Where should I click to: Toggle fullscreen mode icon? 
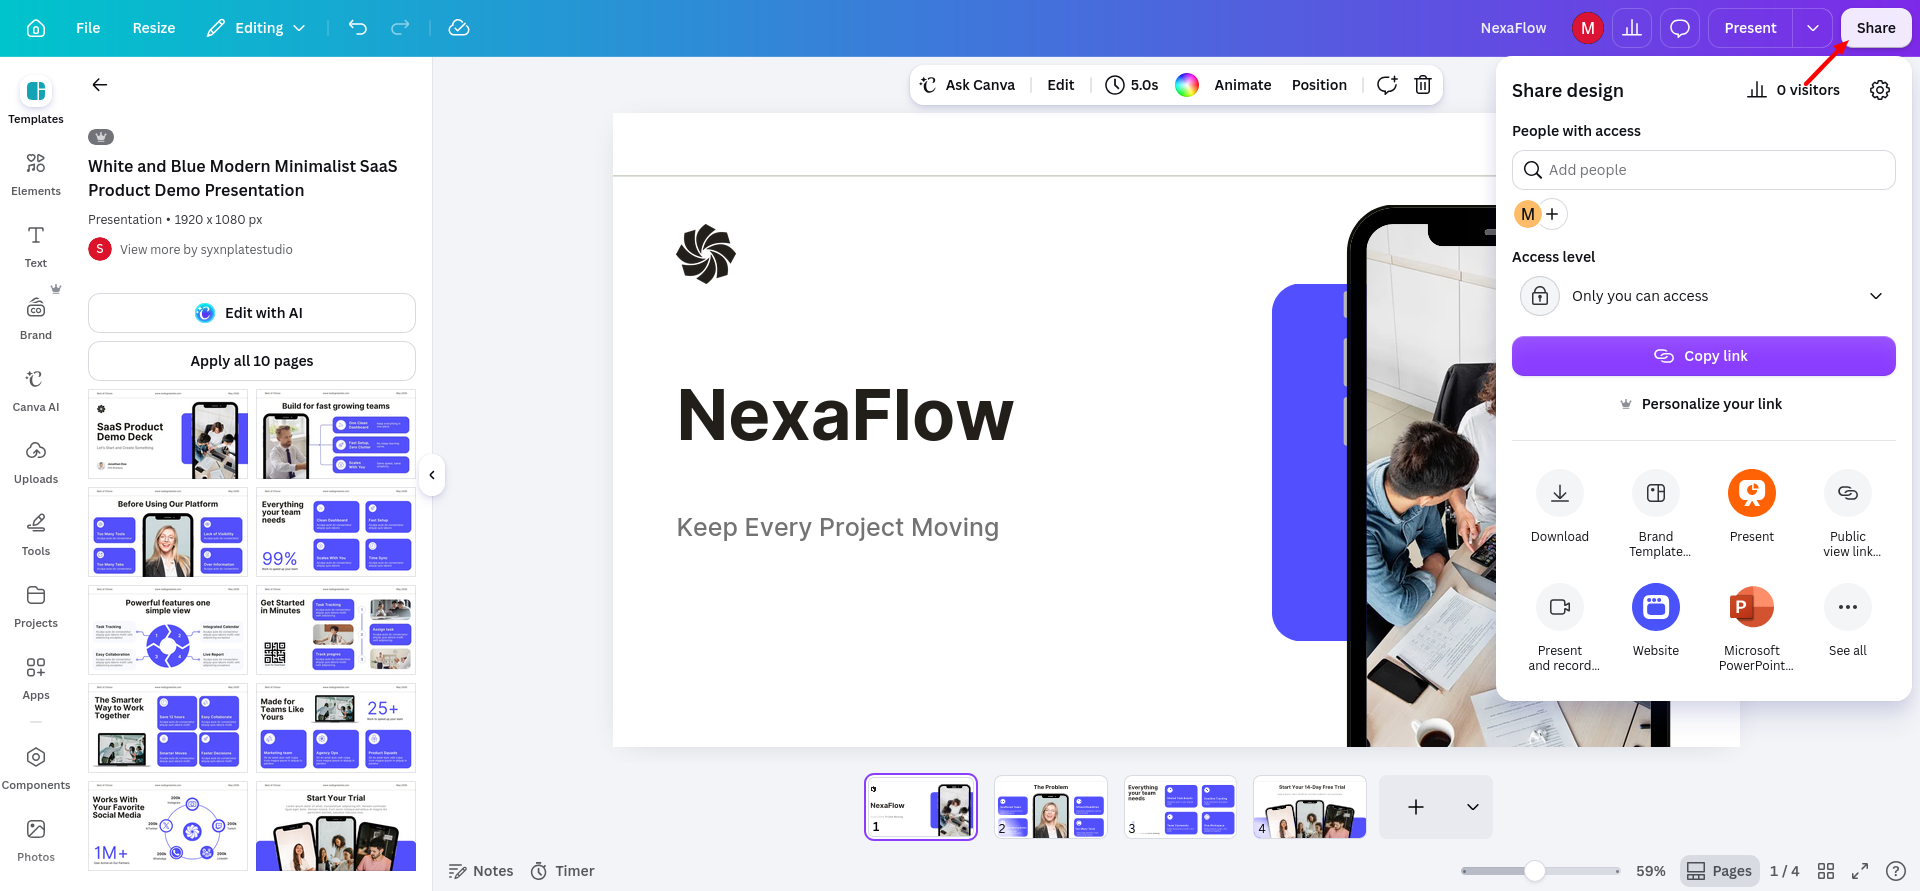[x=1860, y=871]
